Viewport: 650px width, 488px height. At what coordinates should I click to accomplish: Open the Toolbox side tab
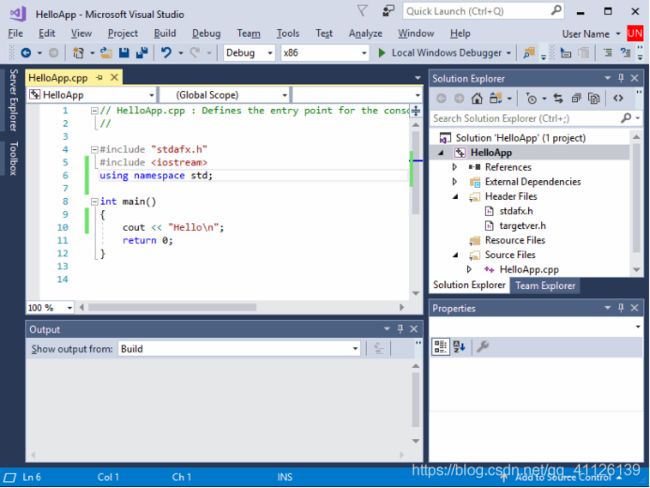[x=13, y=158]
